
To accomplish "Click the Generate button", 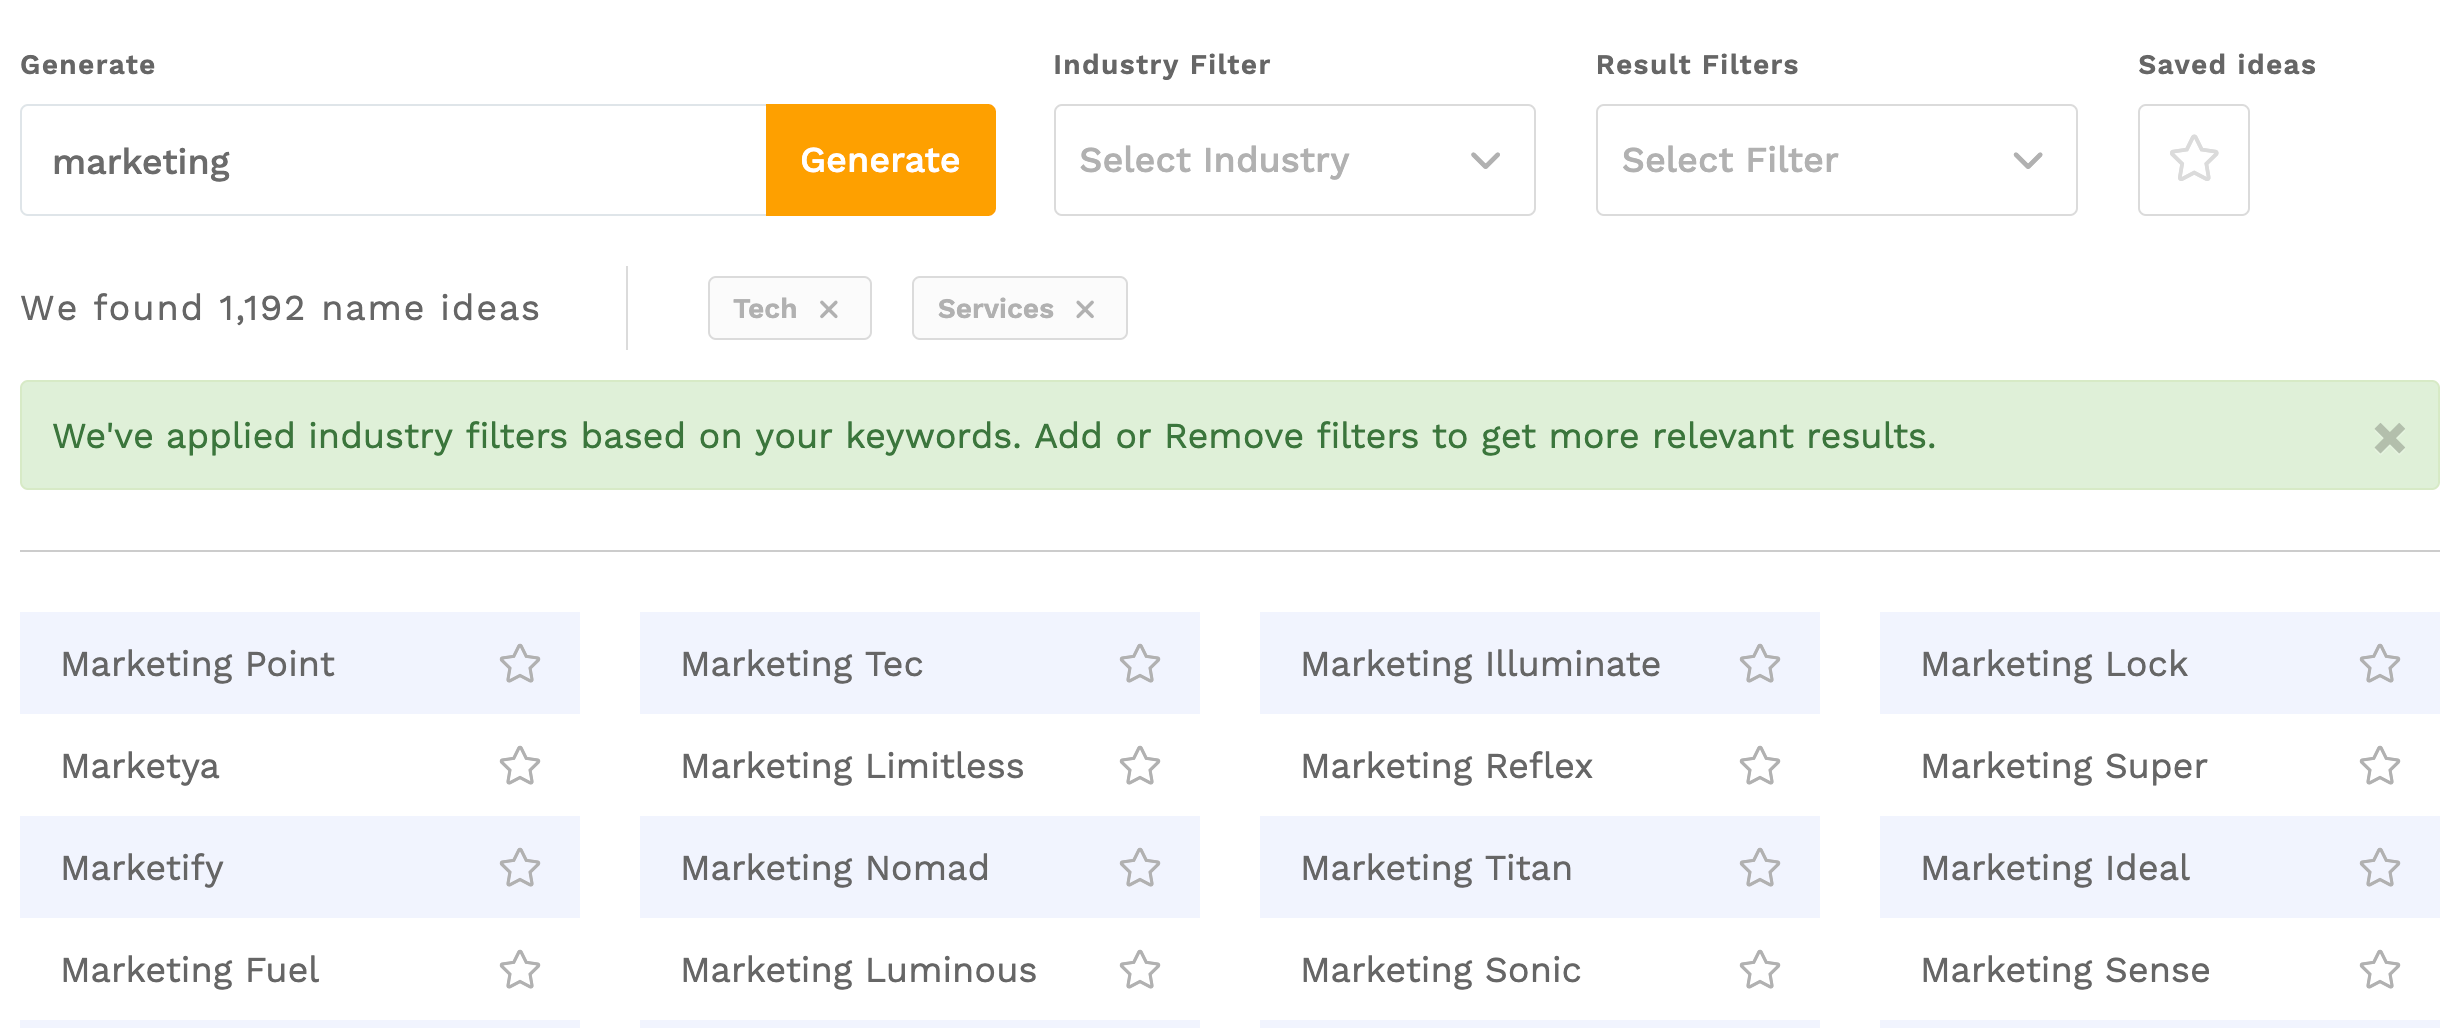I will click(881, 160).
